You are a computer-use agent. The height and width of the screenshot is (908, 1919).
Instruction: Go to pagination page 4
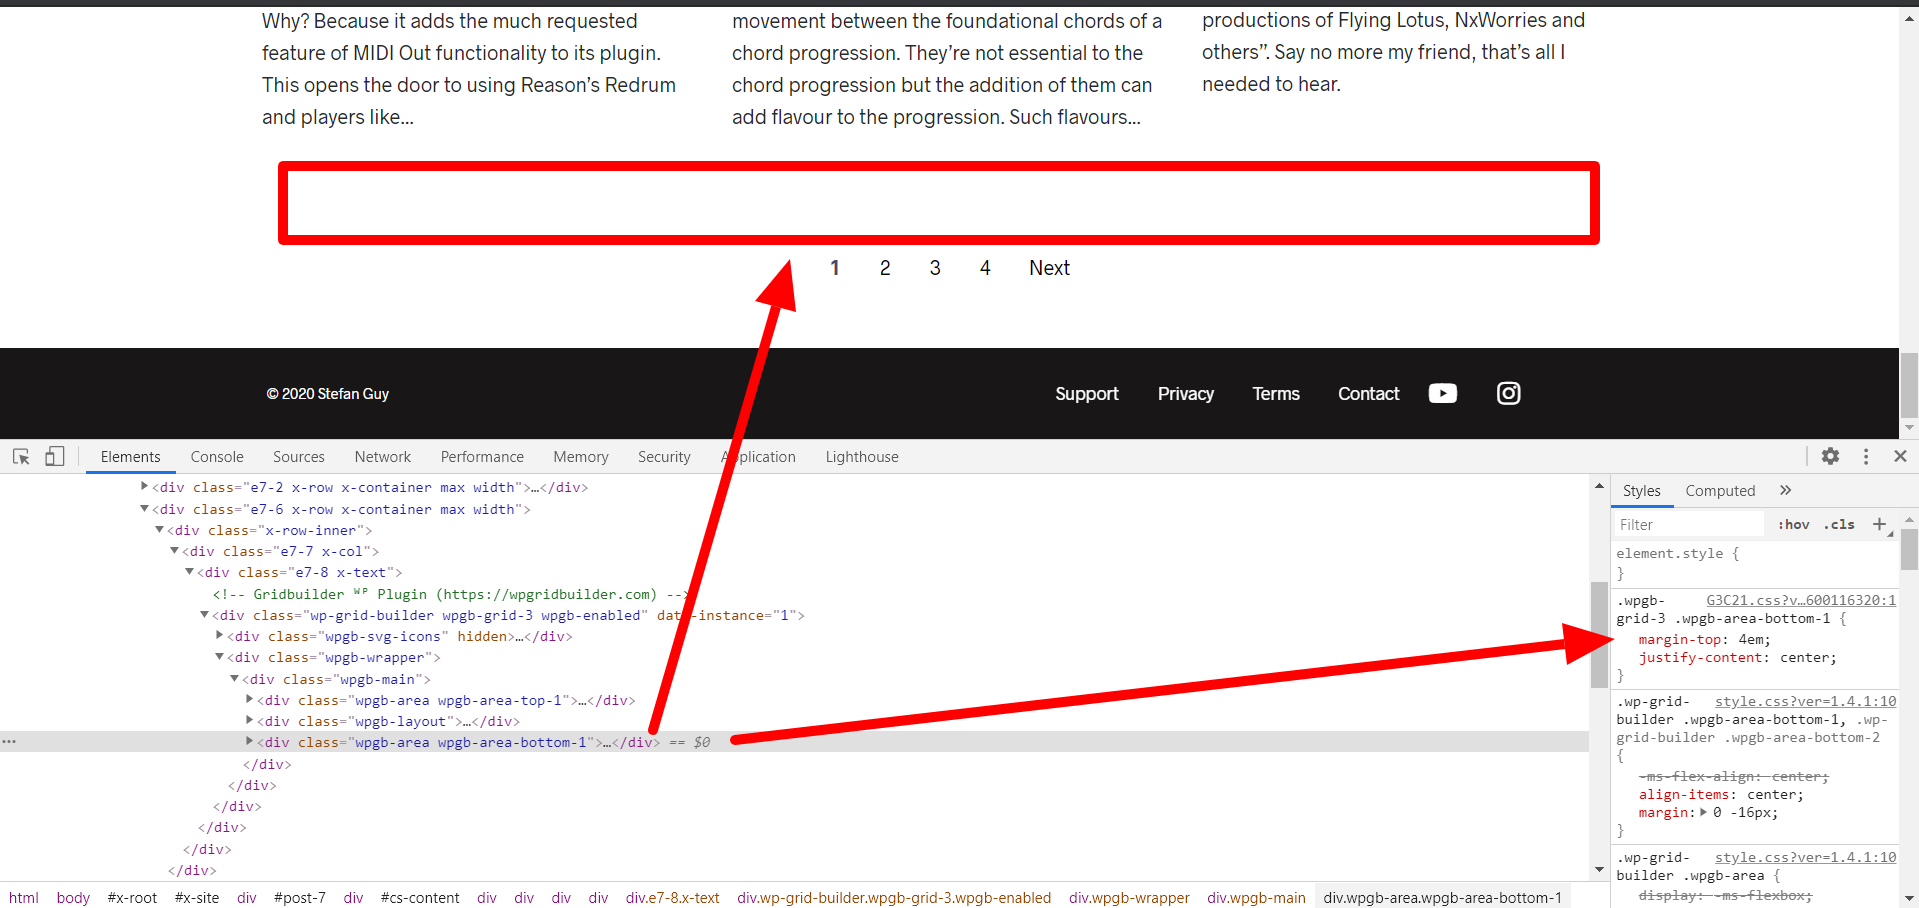985,268
